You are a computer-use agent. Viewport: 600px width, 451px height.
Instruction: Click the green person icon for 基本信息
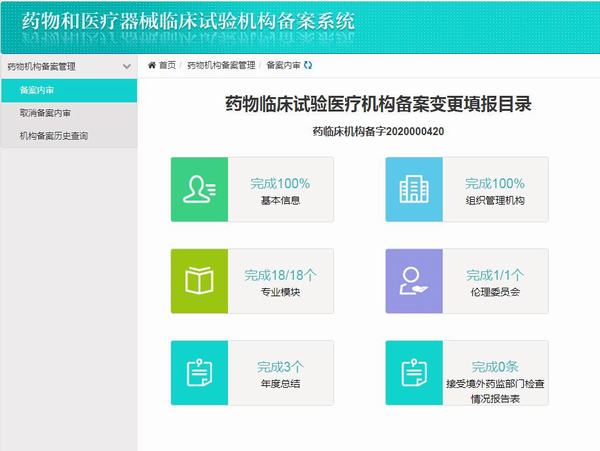[x=200, y=190]
